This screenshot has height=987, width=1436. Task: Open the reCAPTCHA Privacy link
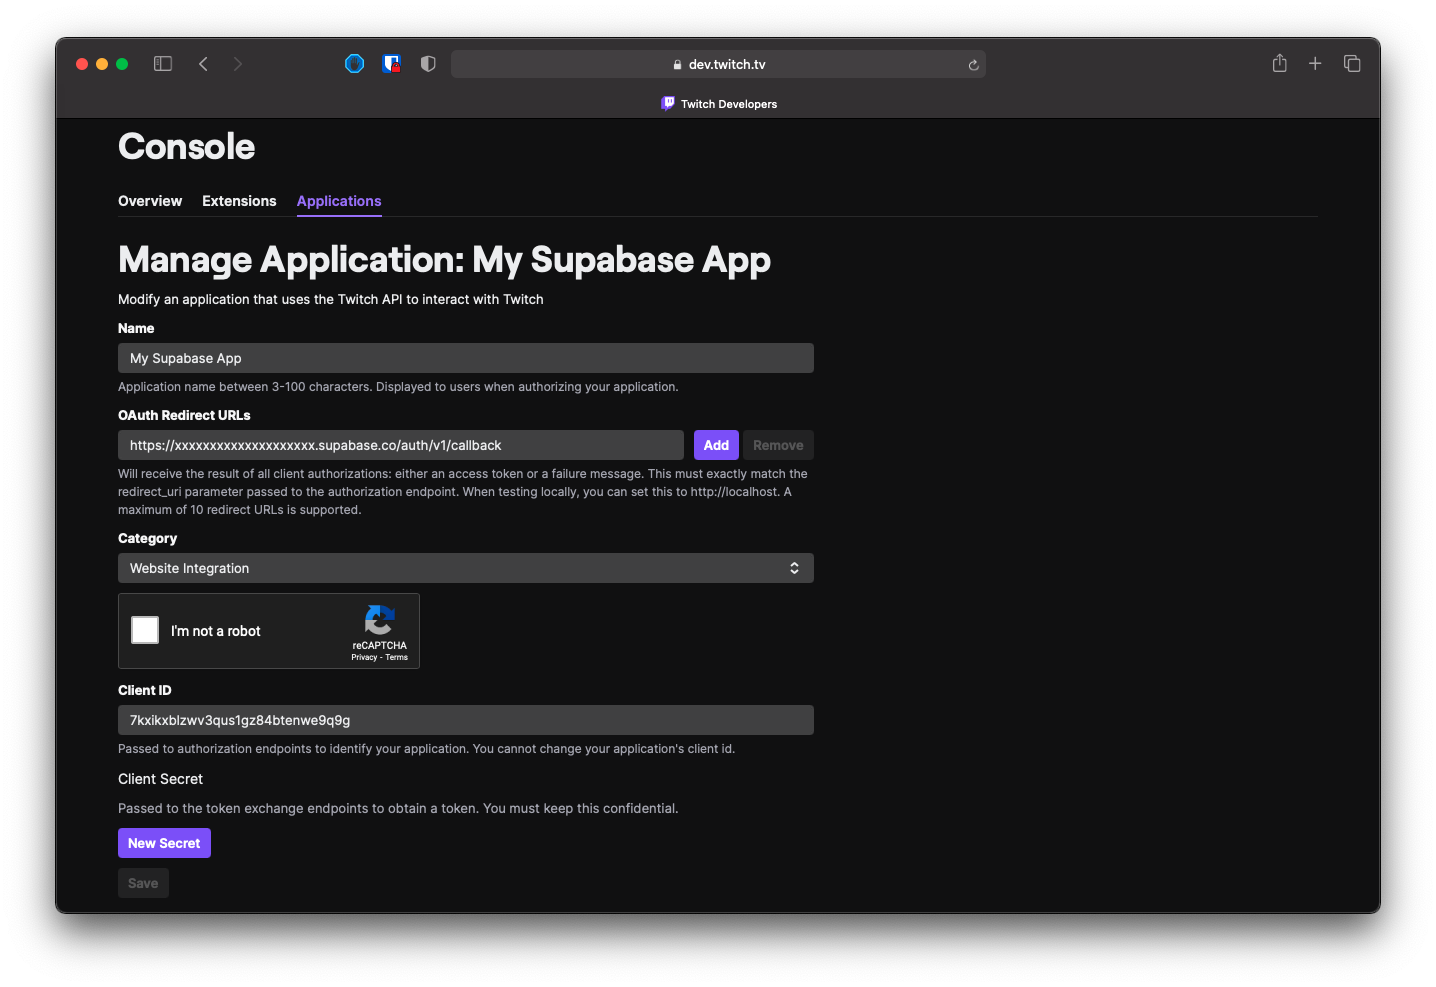coord(364,658)
